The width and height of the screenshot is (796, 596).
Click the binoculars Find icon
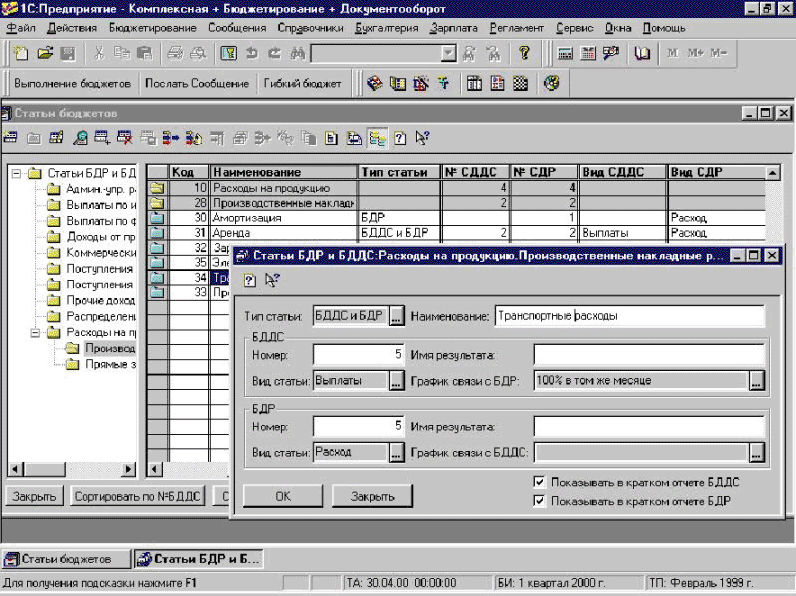coord(298,53)
